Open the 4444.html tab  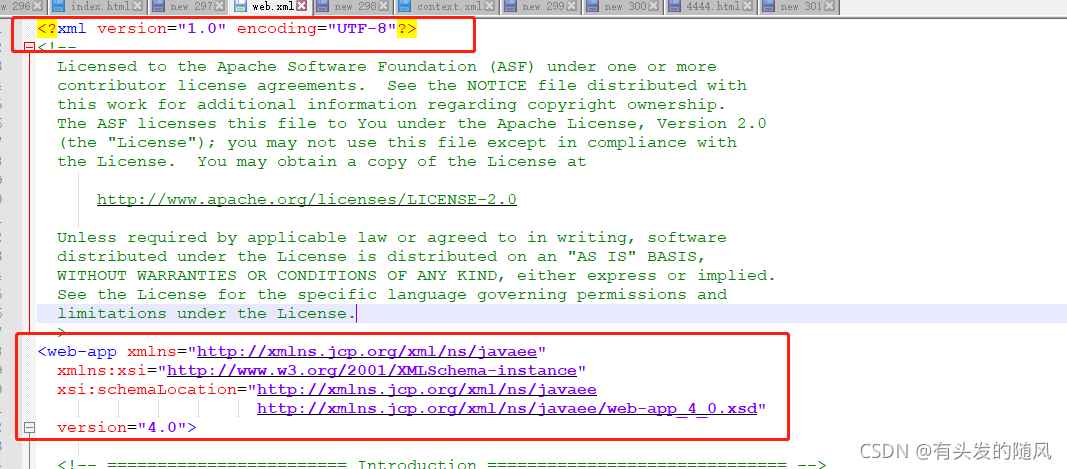coord(712,7)
